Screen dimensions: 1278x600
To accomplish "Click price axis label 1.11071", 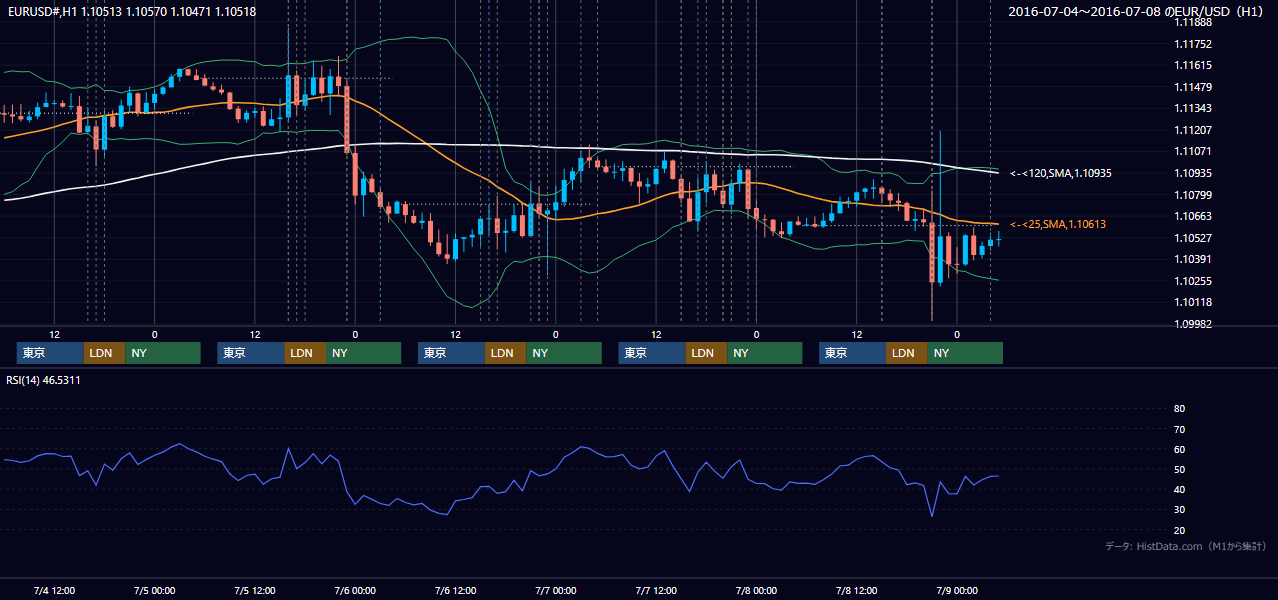I will [x=1193, y=151].
